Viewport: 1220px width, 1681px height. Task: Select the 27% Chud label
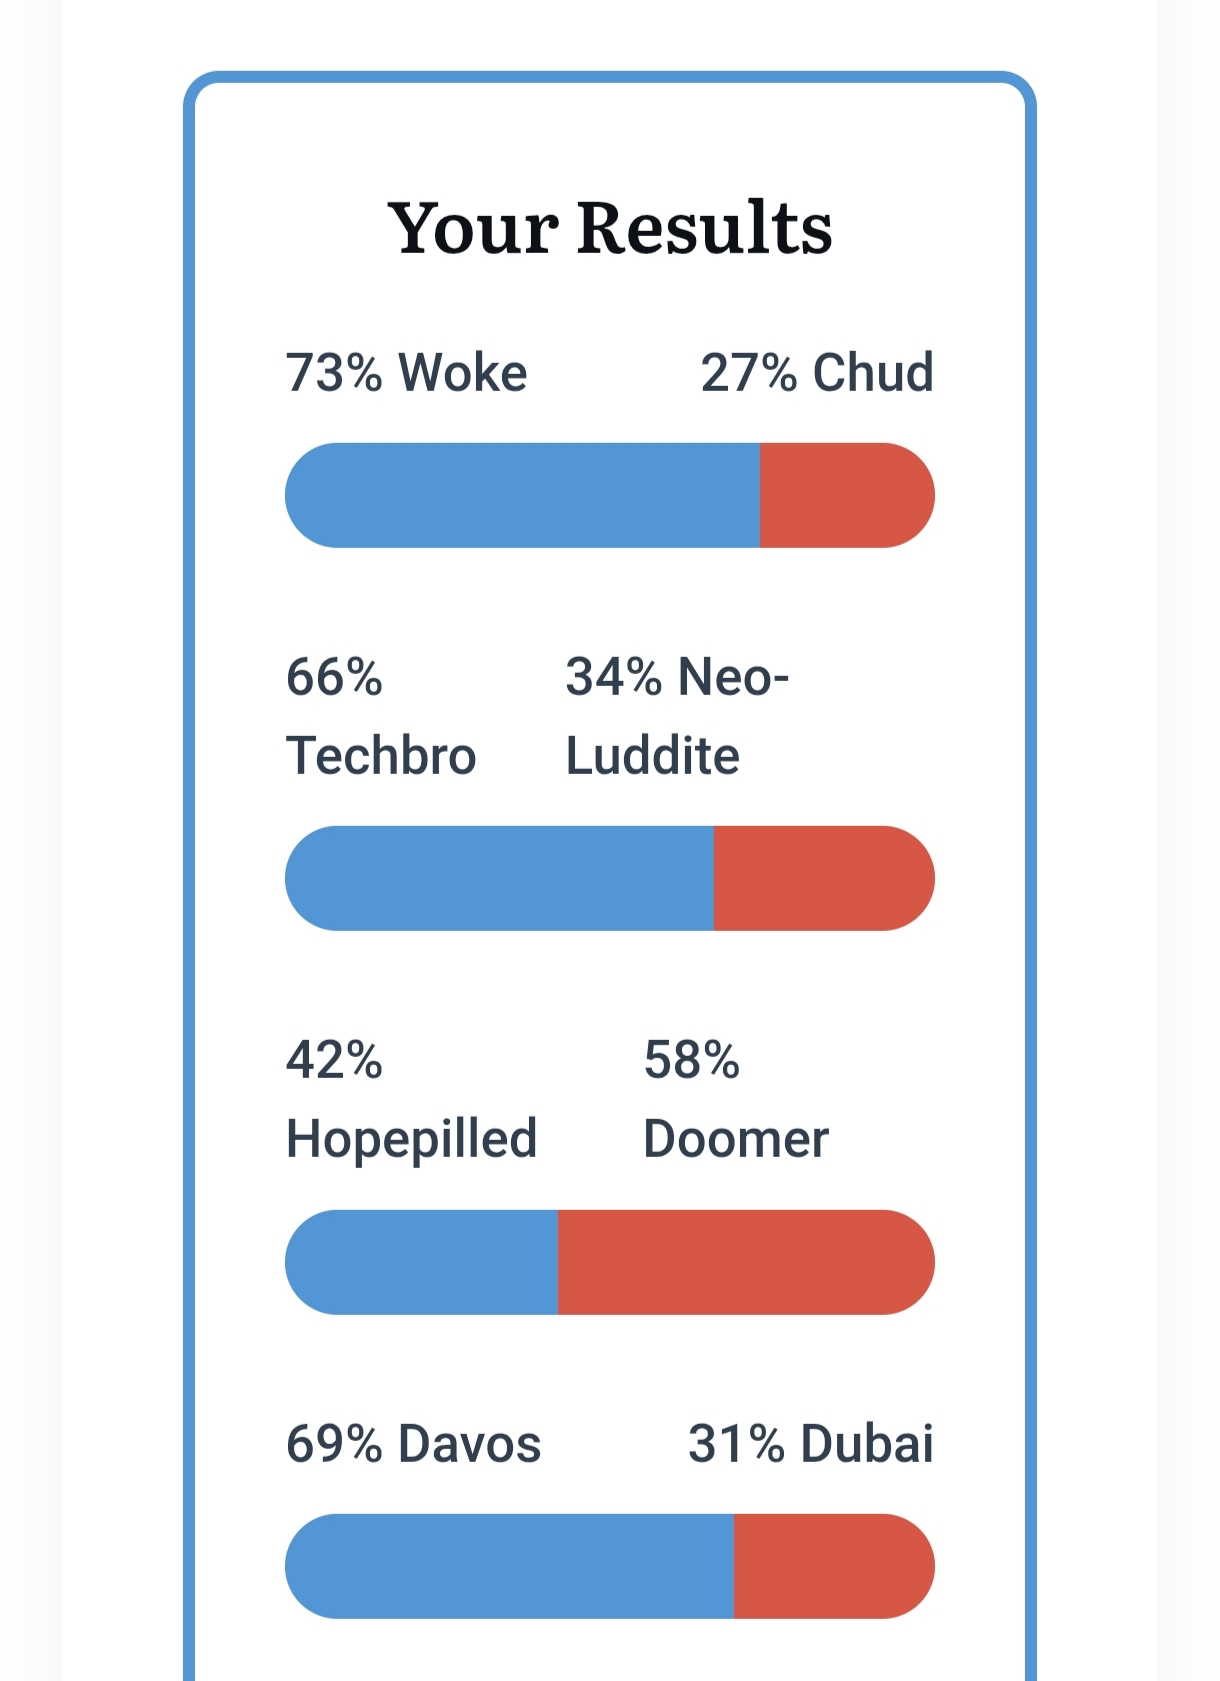click(x=817, y=373)
